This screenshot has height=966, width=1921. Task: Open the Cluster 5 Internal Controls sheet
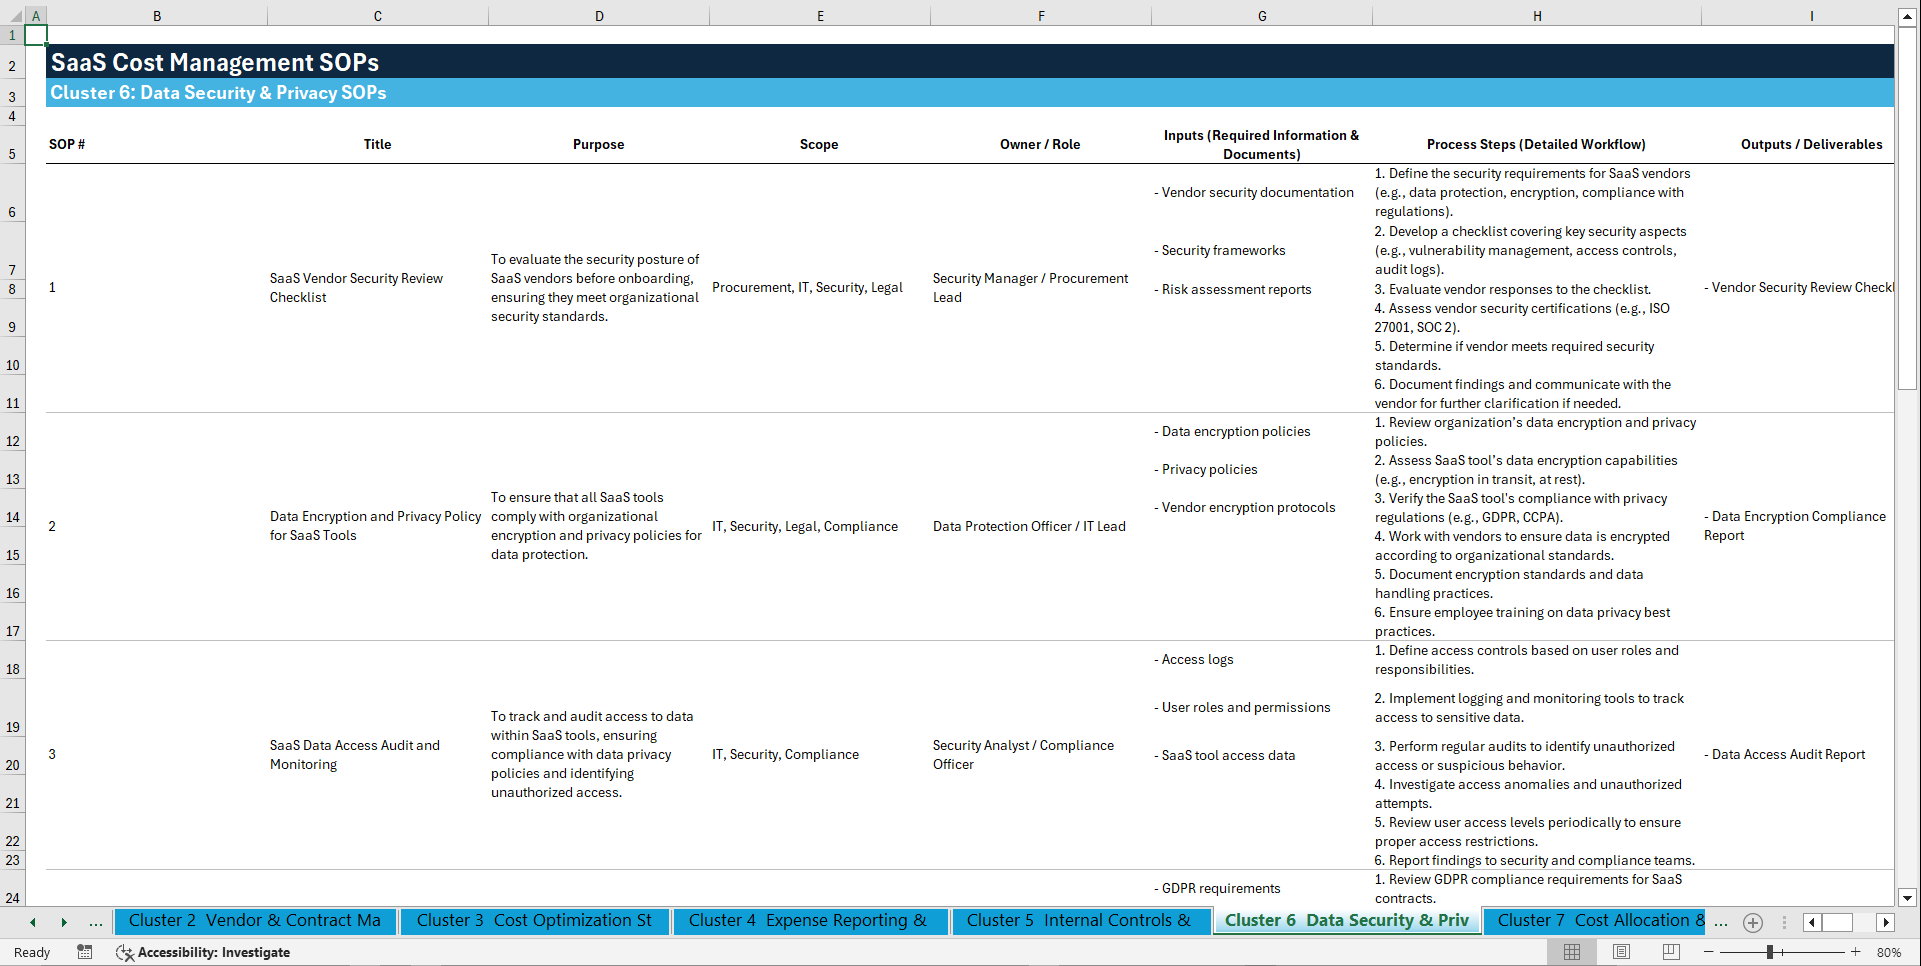point(1081,921)
